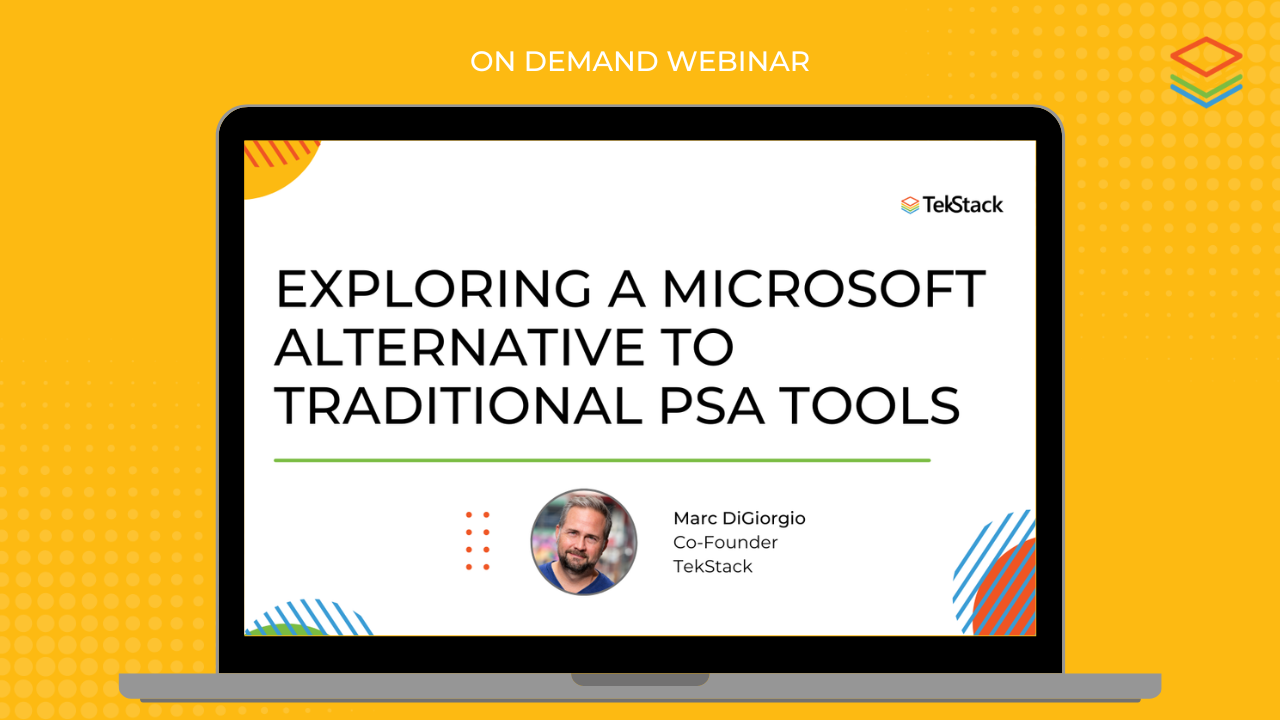This screenshot has width=1280, height=720.
Task: Click the "ON DEMAND WEBINAR" heading
Action: pyautogui.click(x=640, y=61)
